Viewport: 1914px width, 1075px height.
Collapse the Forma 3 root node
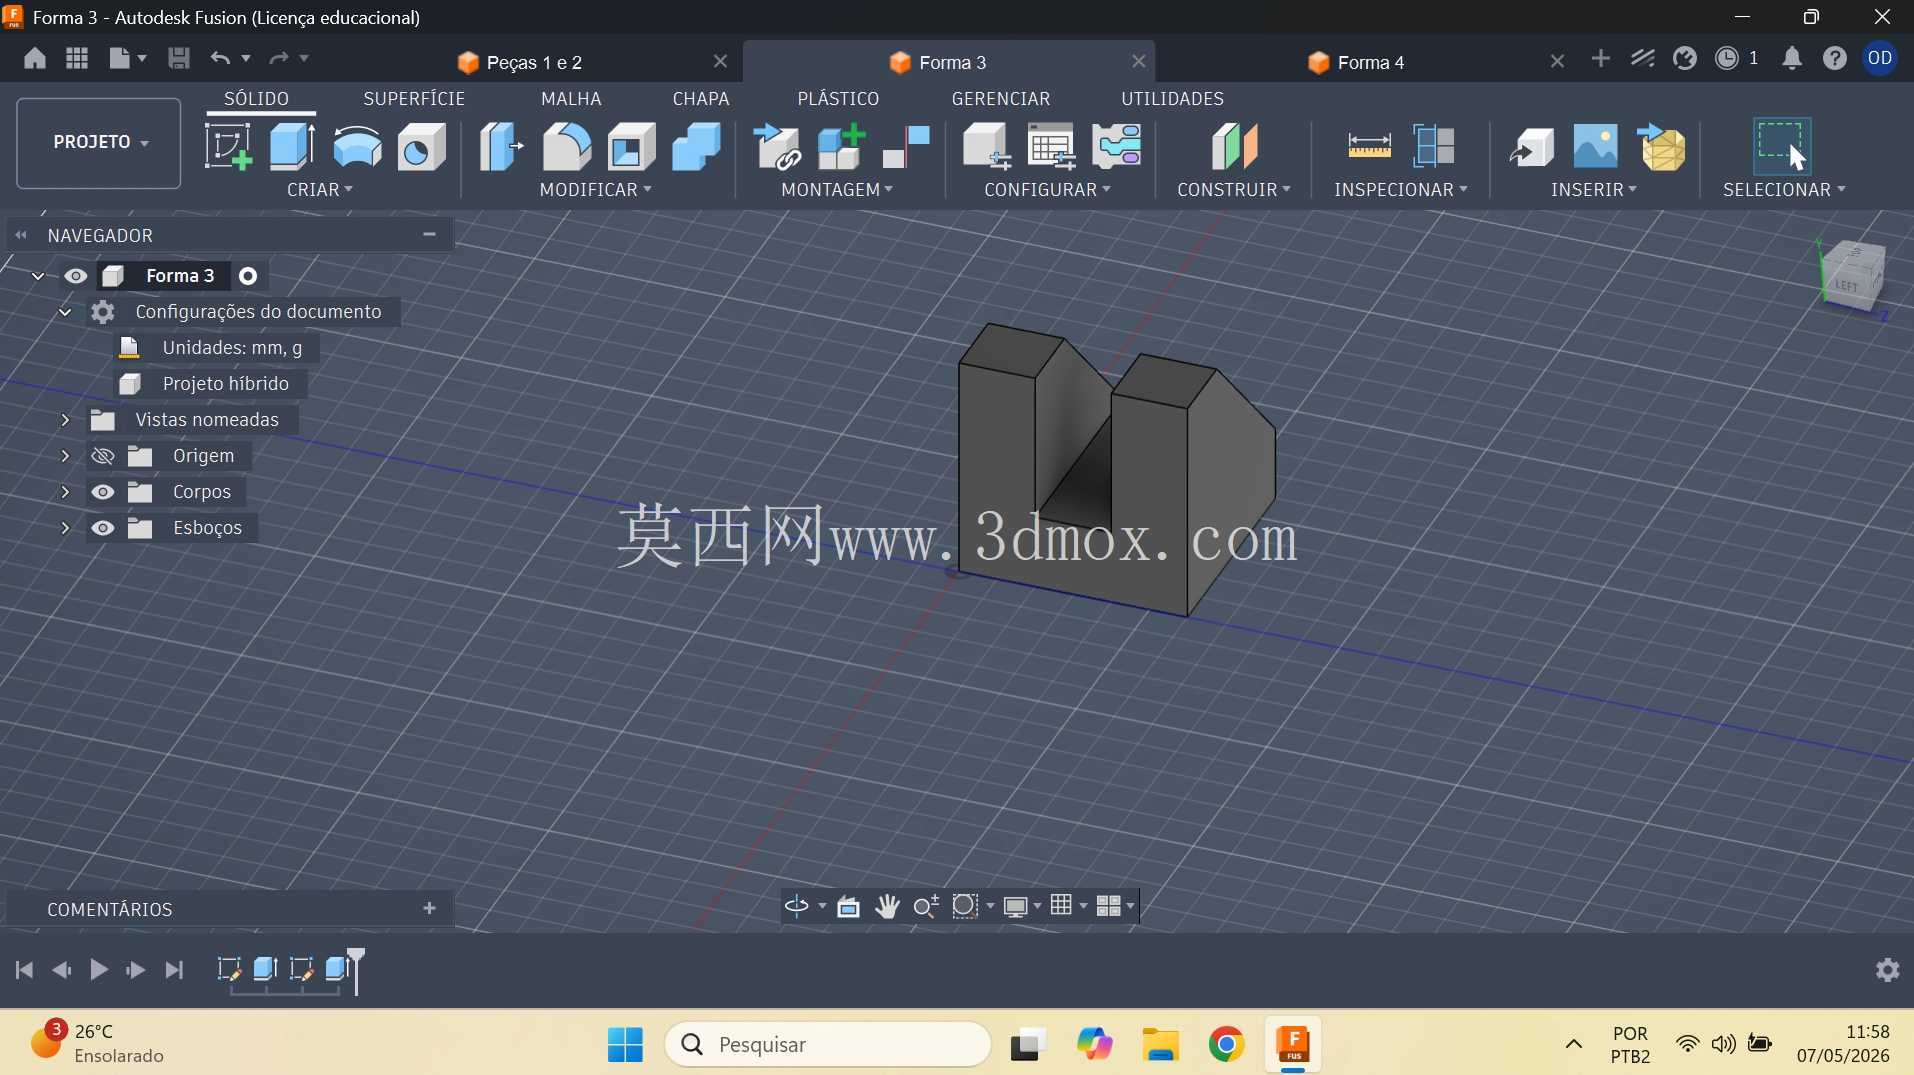[x=38, y=276]
